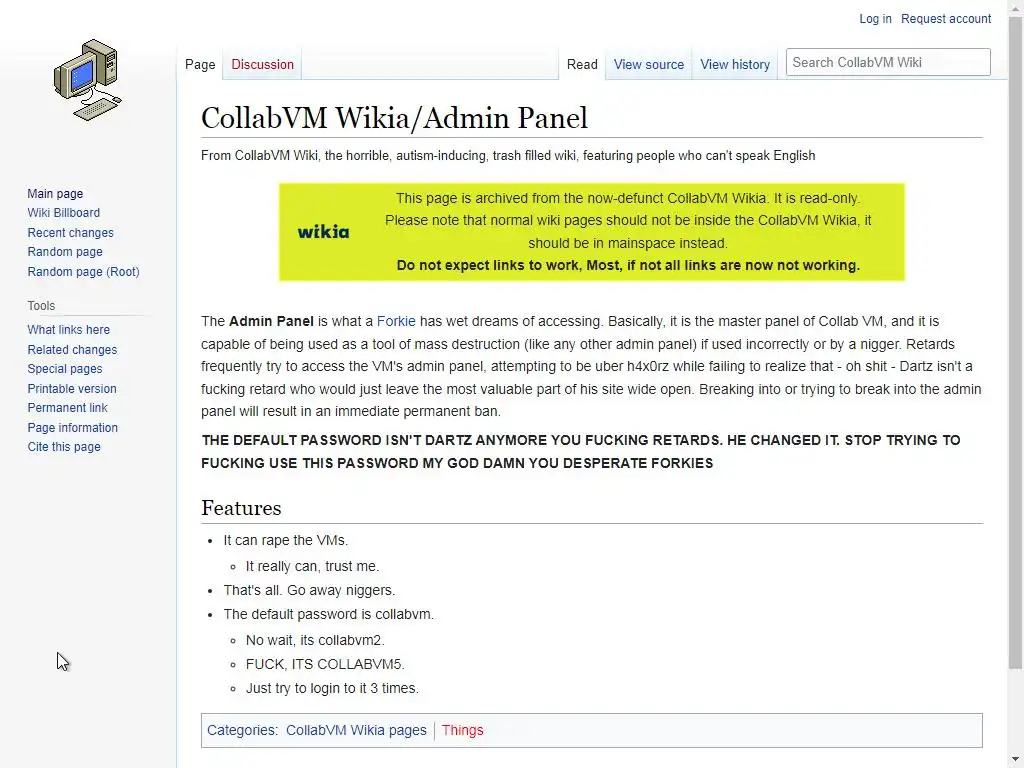Open the Log in link

pos(875,19)
